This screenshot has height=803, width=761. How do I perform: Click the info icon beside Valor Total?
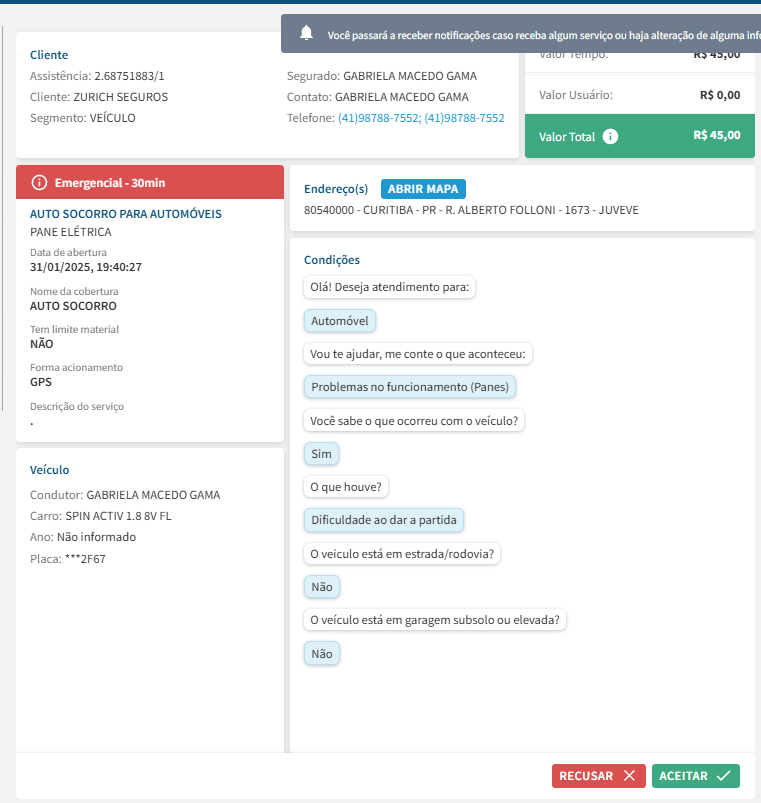pos(611,137)
